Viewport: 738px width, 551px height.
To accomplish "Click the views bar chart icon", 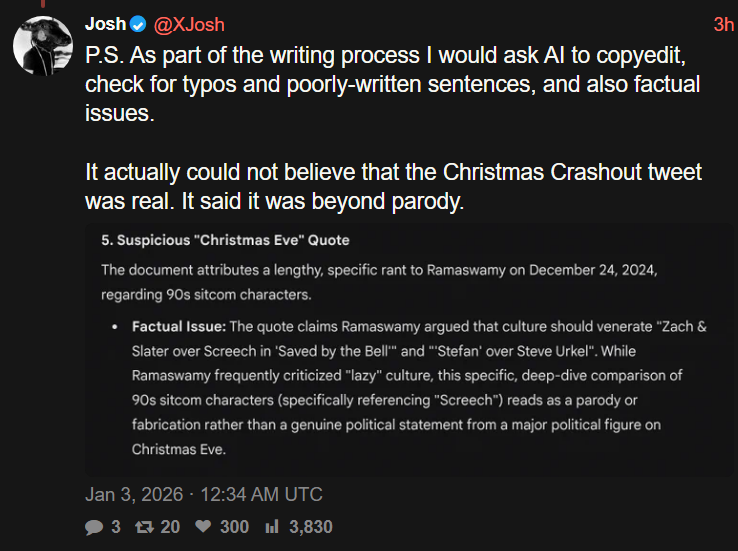I will tap(272, 526).
